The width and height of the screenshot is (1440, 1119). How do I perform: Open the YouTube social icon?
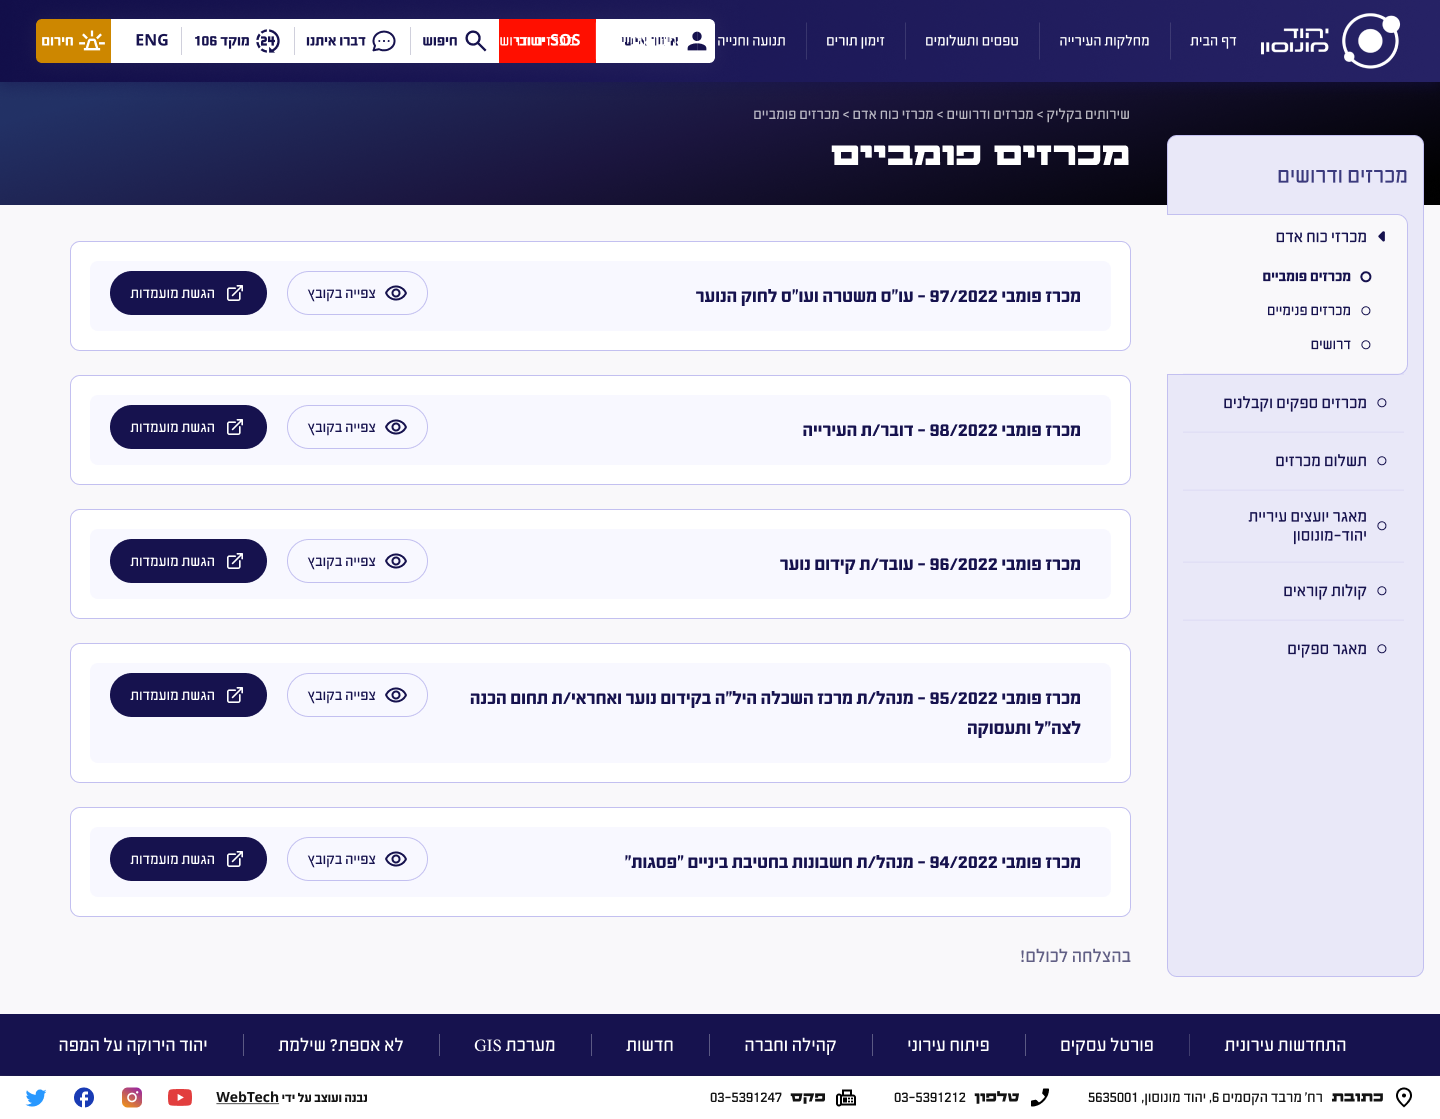(180, 1097)
